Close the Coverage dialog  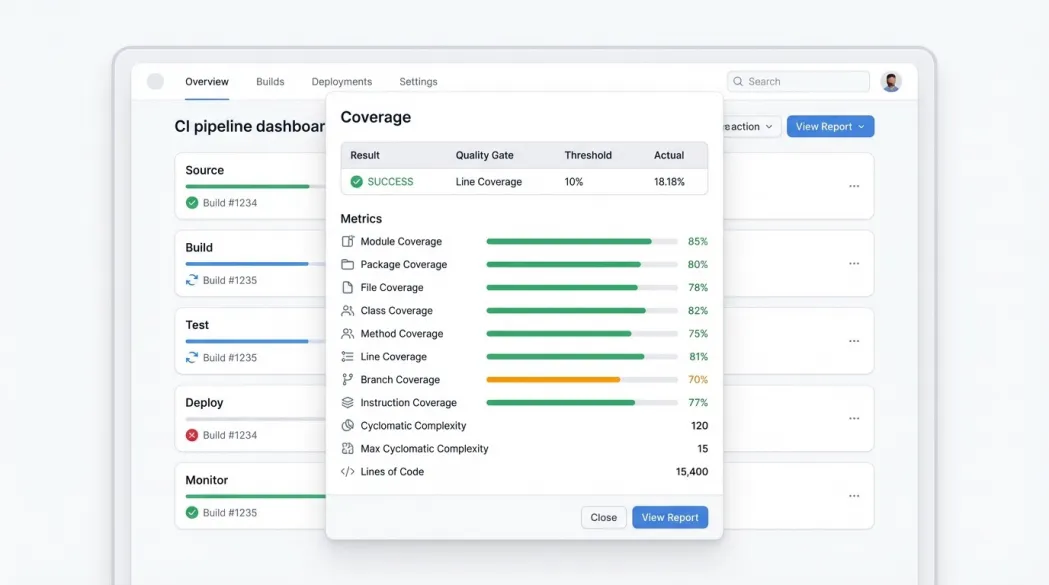pos(603,518)
